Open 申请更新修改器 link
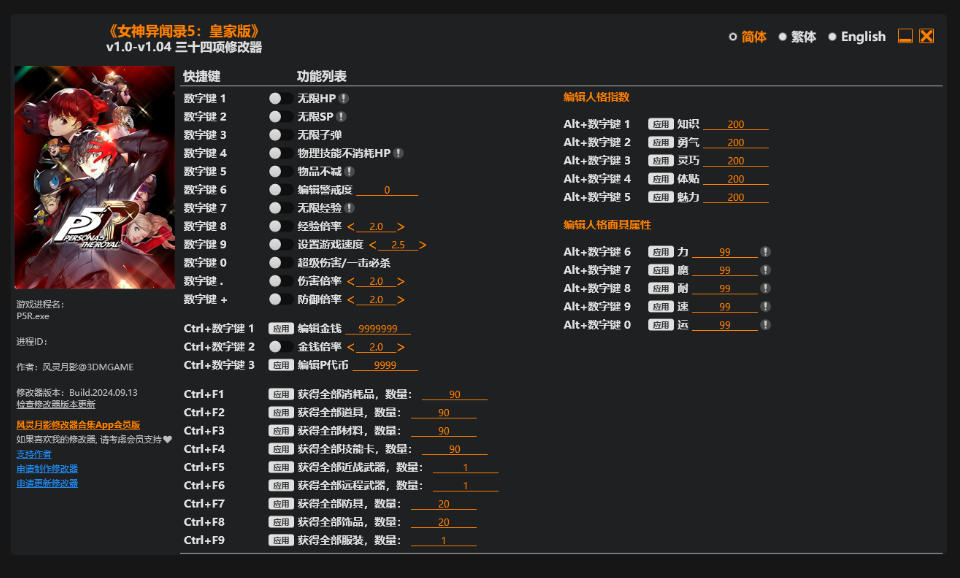The image size is (960, 578). (x=47, y=483)
